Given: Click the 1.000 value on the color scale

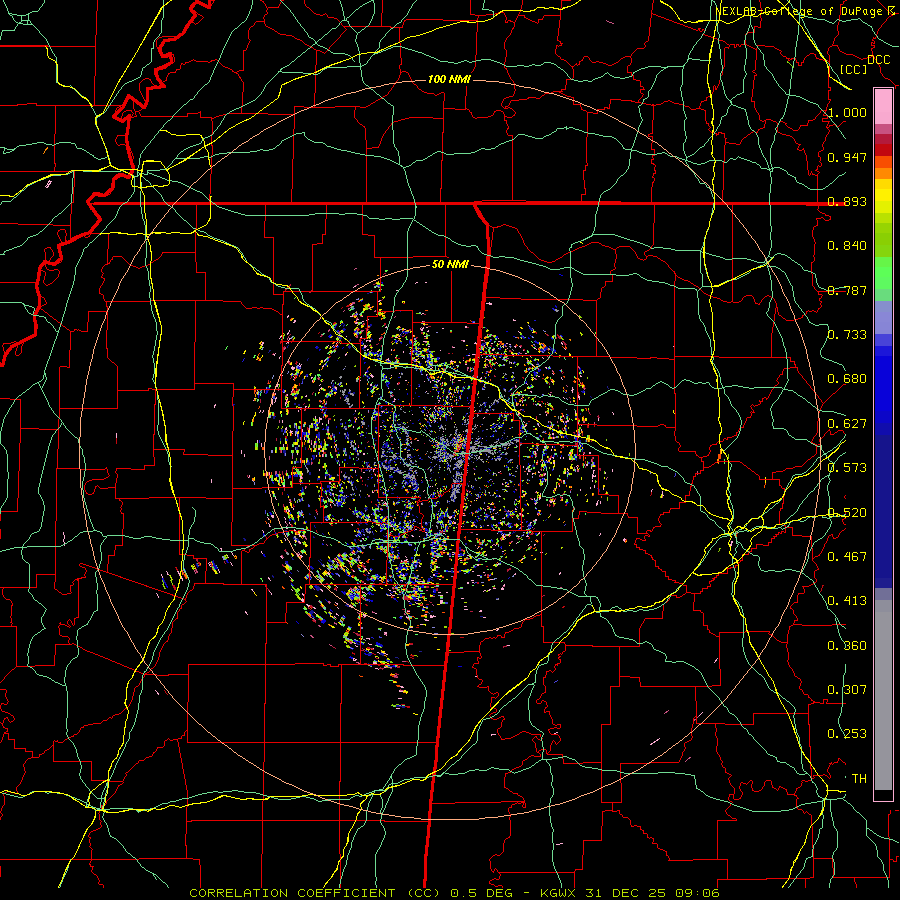Looking at the screenshot, I should pos(847,112).
